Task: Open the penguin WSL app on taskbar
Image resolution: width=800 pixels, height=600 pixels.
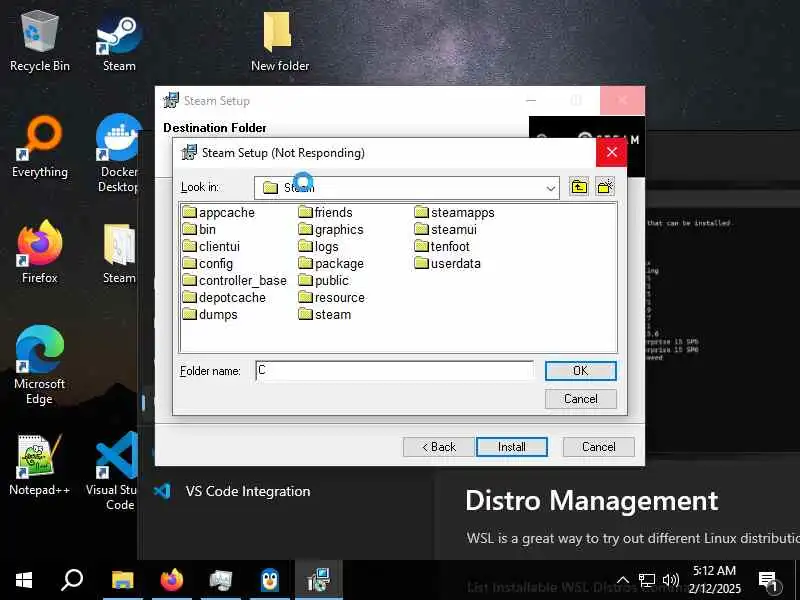Action: [269, 580]
